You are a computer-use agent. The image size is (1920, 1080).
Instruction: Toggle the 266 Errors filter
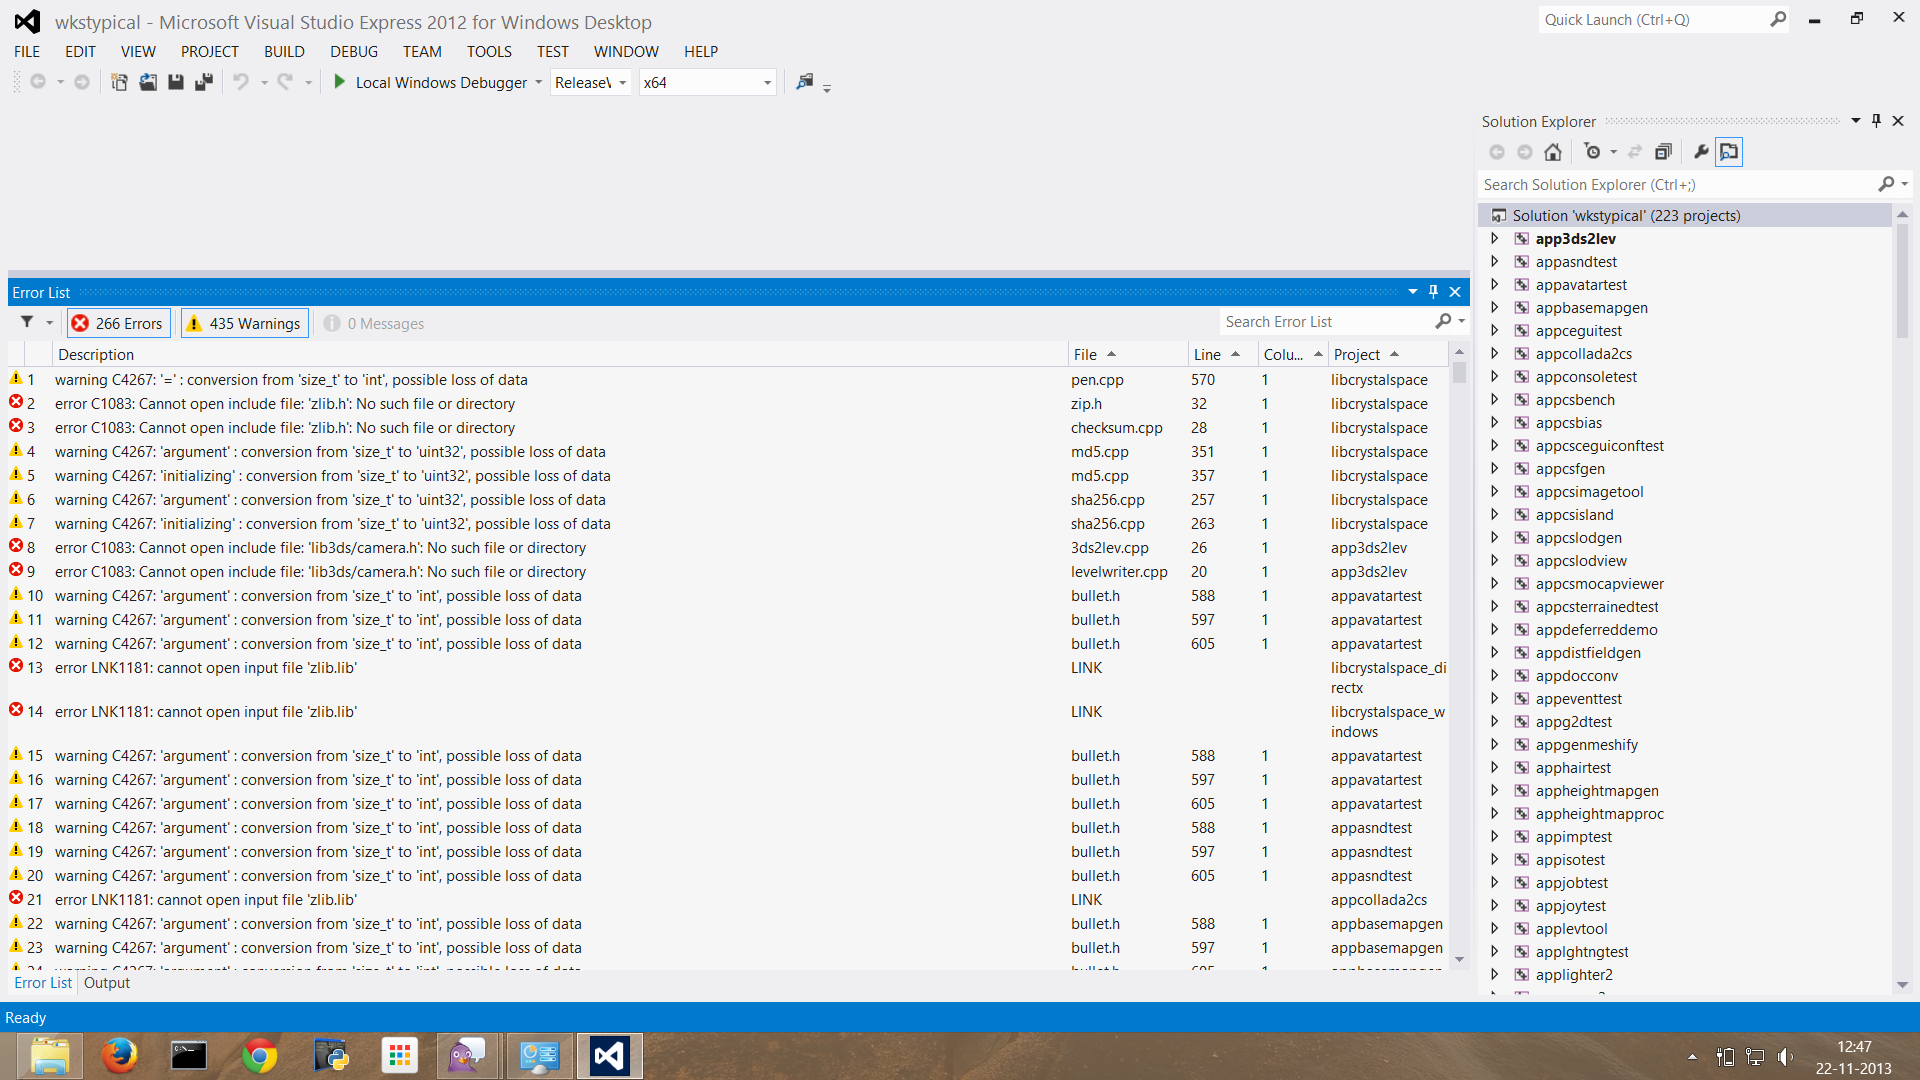pyautogui.click(x=118, y=323)
